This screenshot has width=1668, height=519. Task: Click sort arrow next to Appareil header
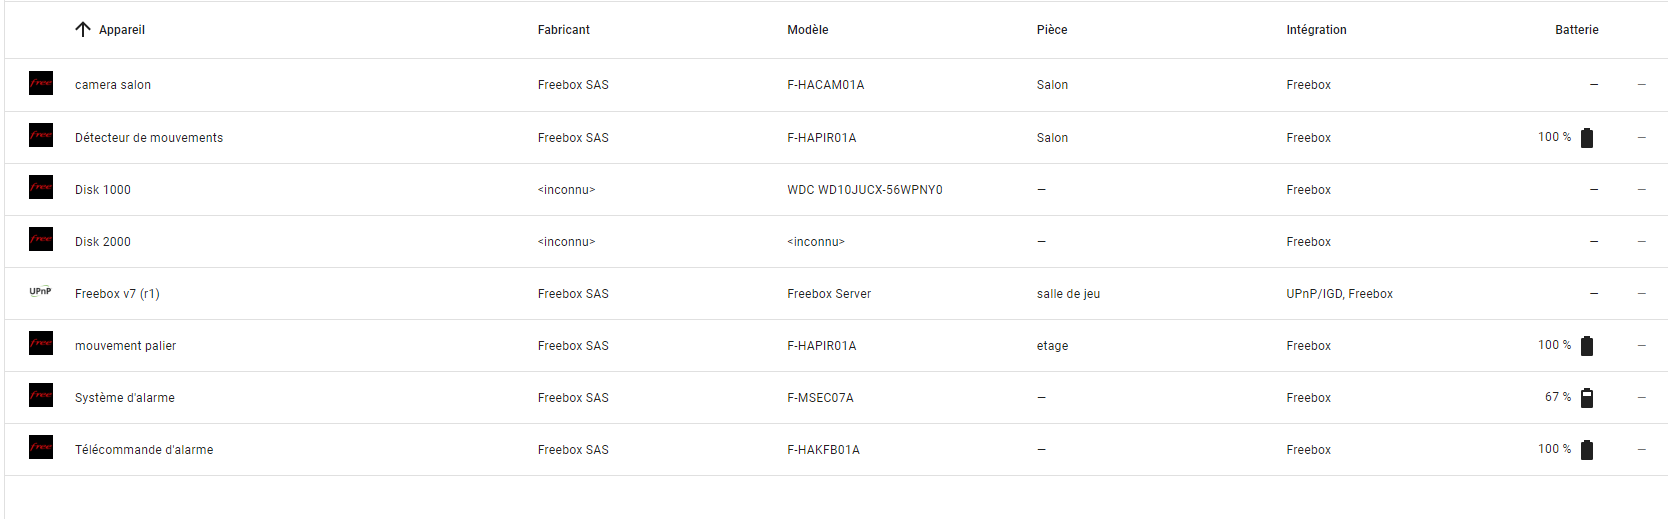[83, 29]
